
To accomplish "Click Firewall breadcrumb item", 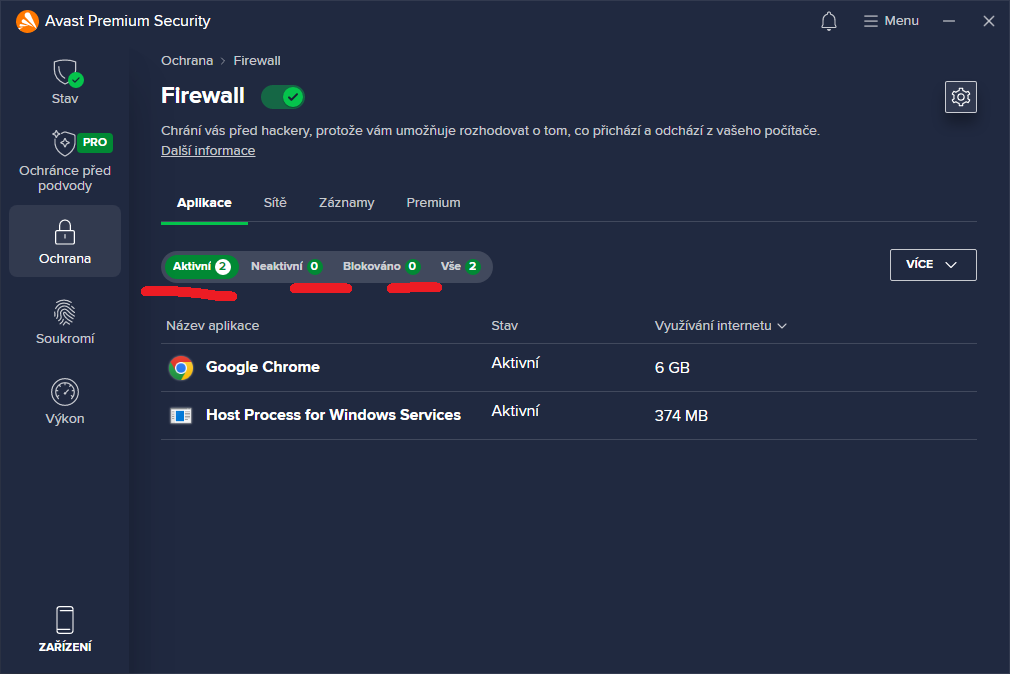I will 257,61.
